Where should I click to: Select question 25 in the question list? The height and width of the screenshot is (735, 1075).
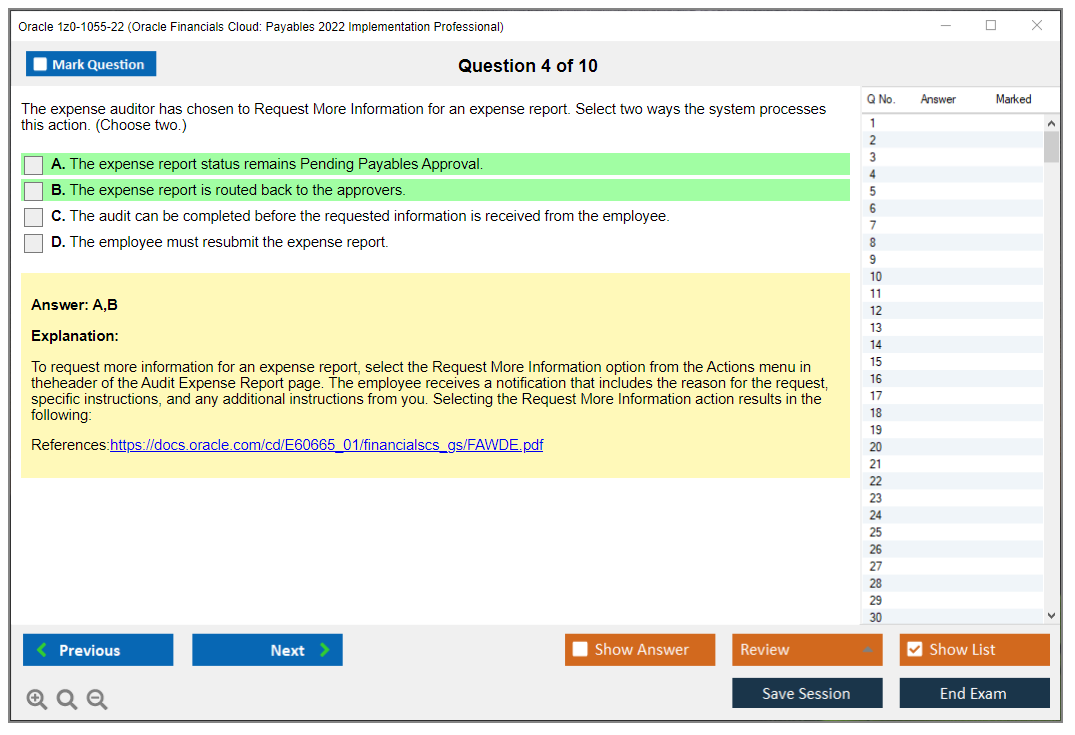[876, 532]
